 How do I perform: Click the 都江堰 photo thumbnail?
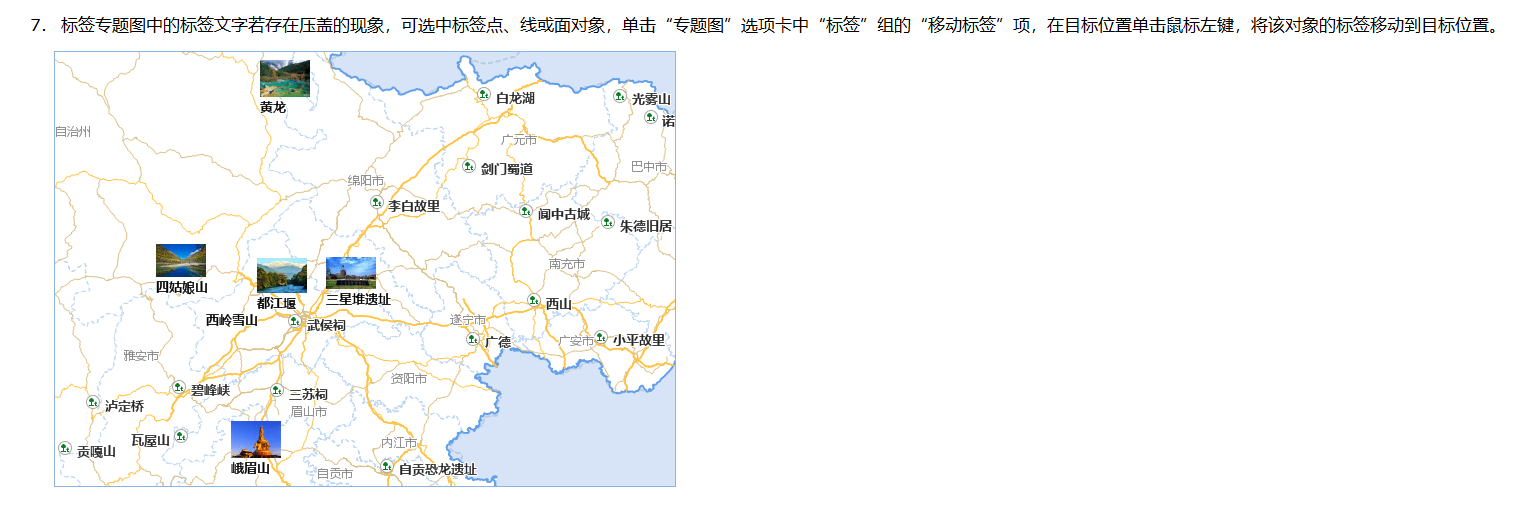[282, 275]
